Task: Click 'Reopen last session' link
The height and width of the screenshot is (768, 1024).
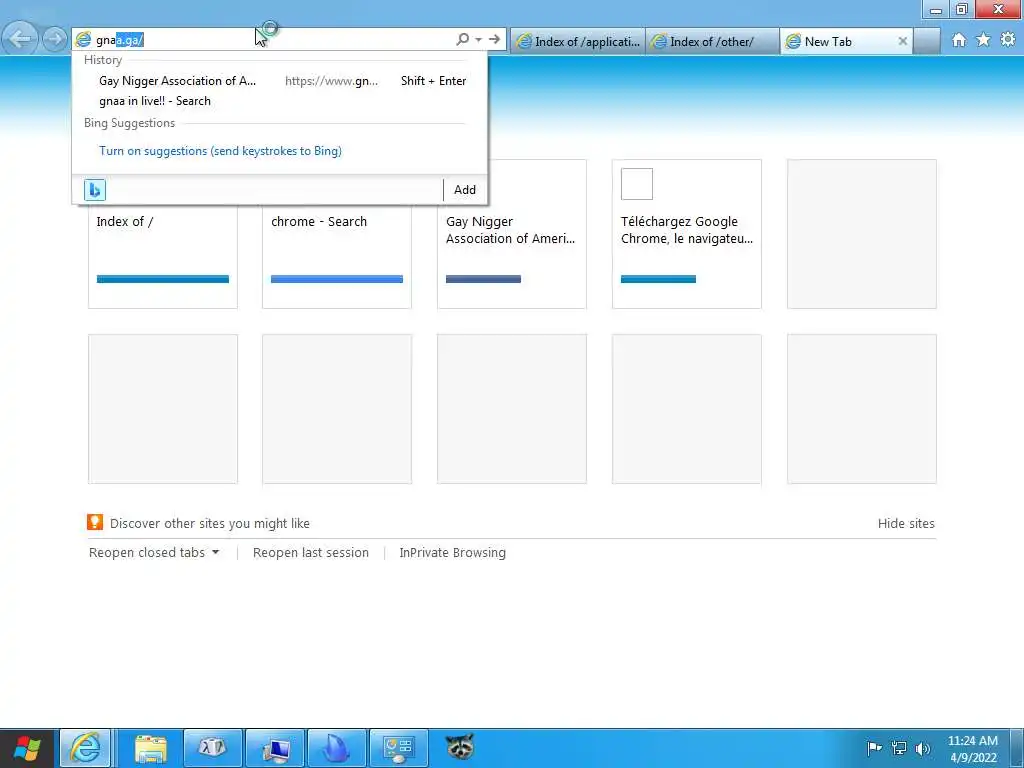Action: (x=311, y=553)
